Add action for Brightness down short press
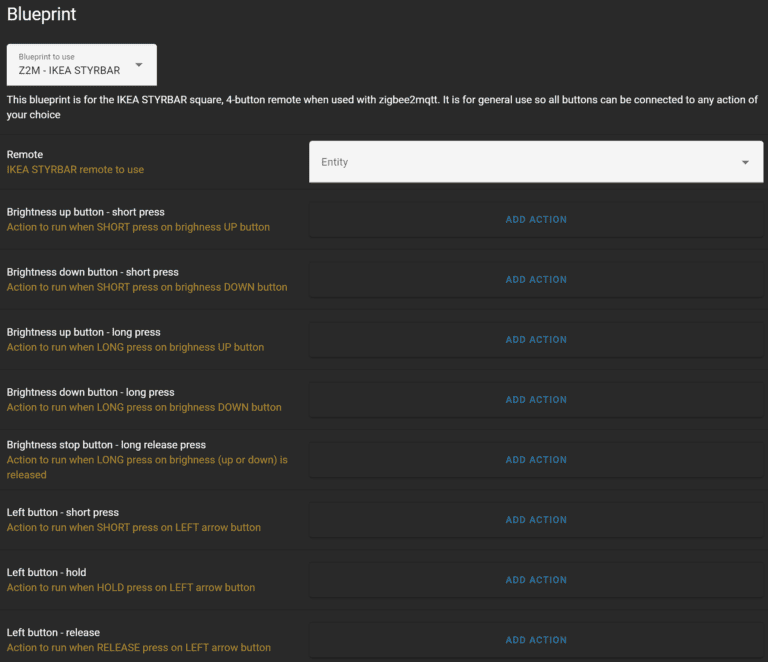The width and height of the screenshot is (768, 662). click(x=536, y=280)
